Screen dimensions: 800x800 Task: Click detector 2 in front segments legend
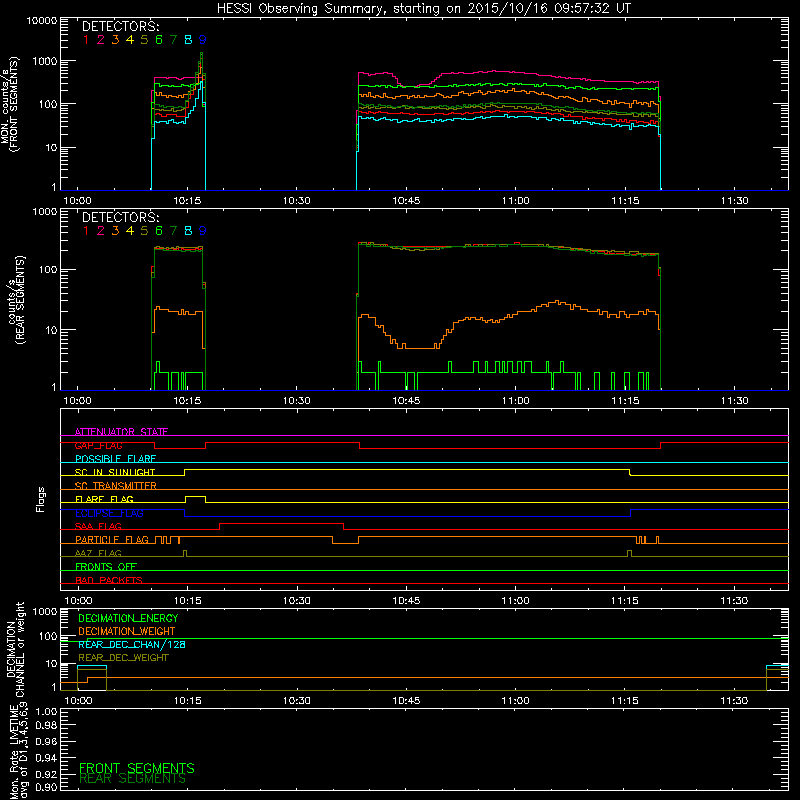[x=101, y=40]
